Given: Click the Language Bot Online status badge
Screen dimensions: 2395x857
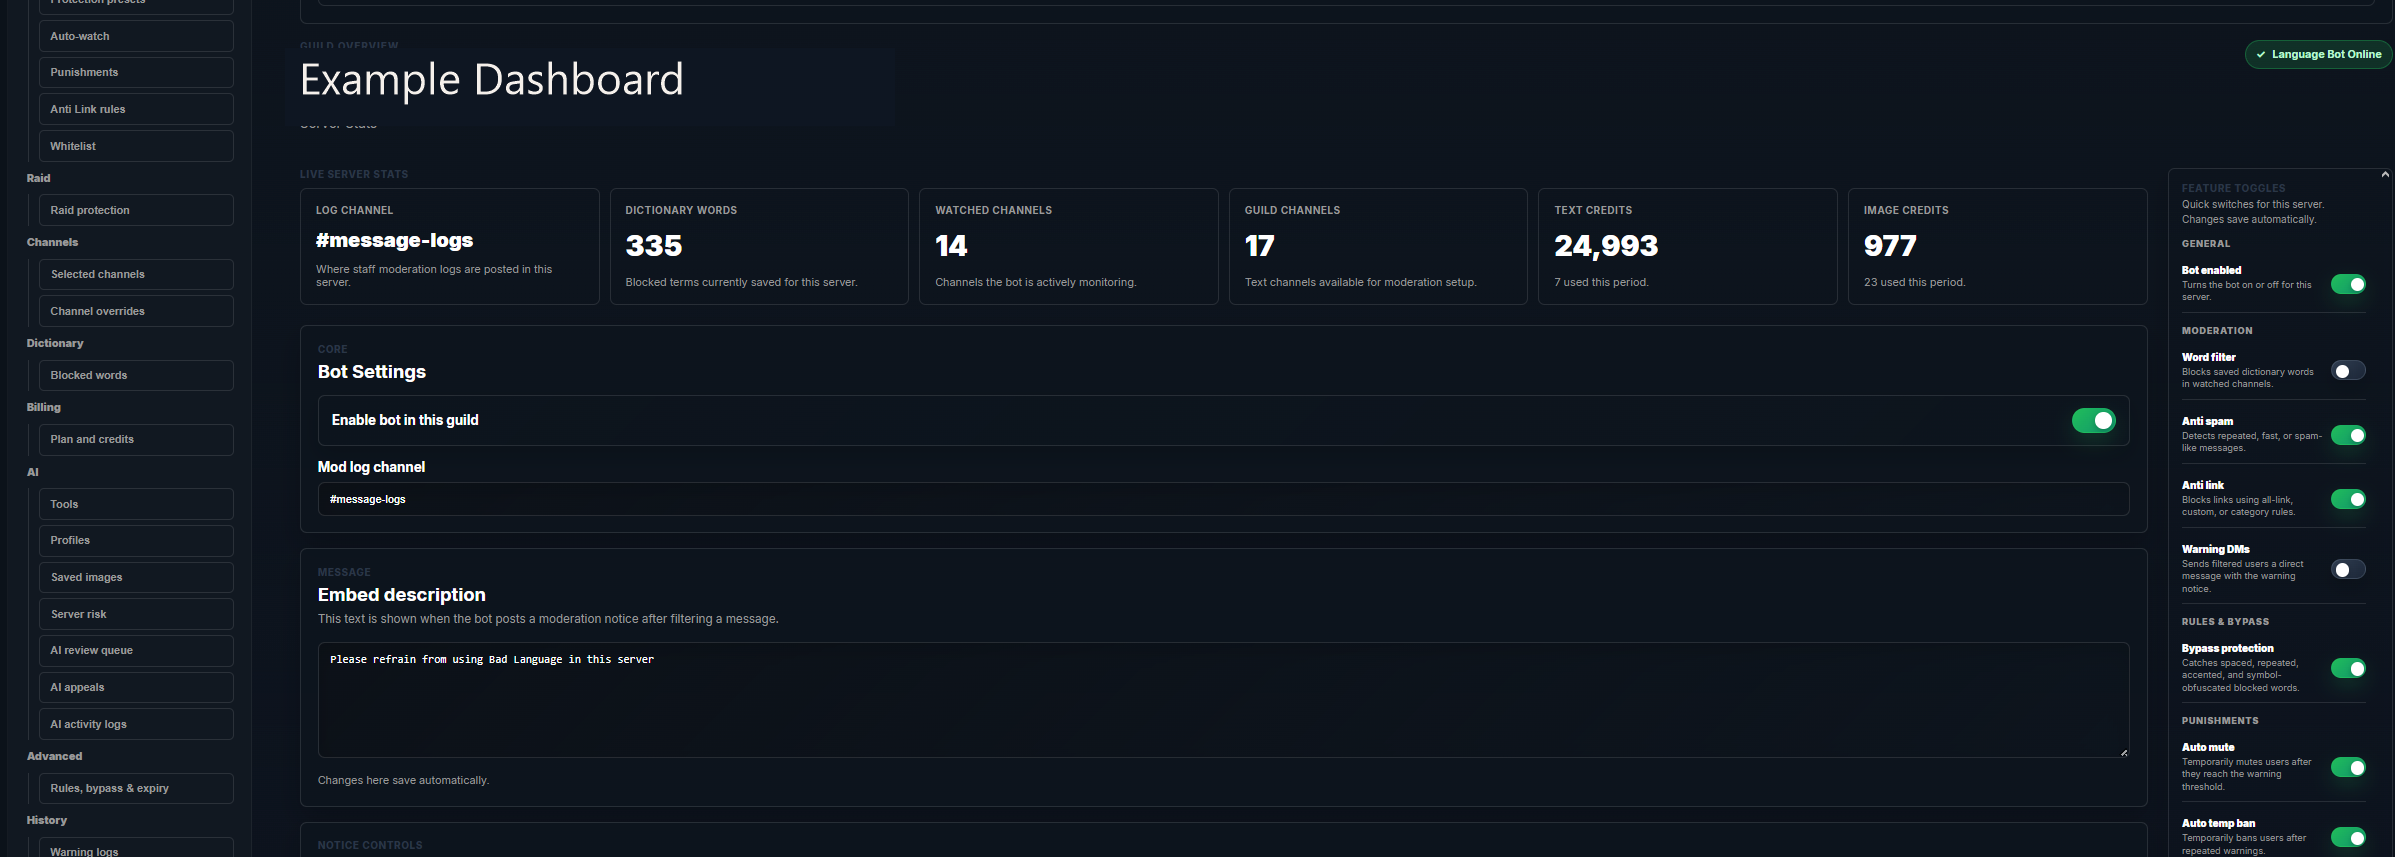Looking at the screenshot, I should [2319, 54].
